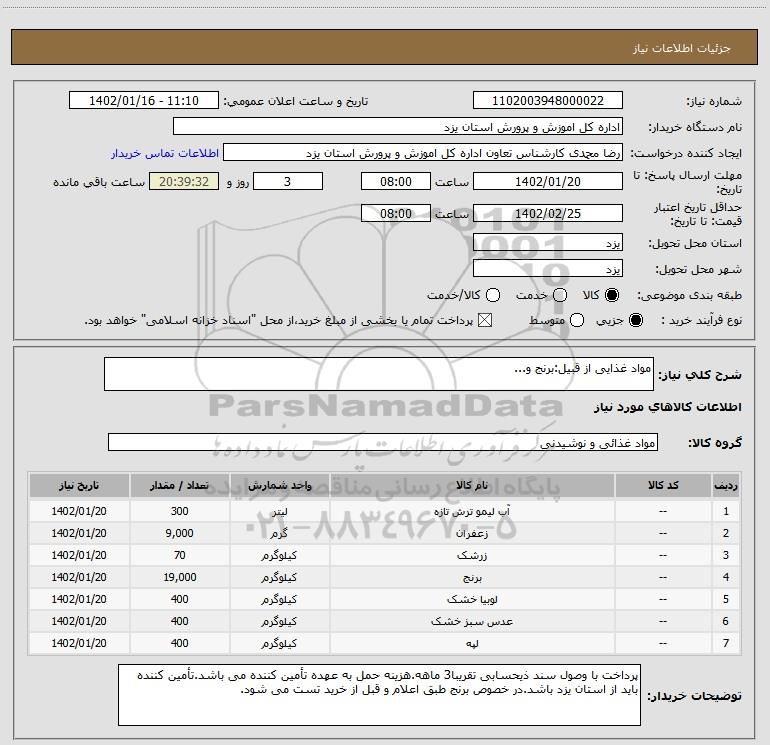Click the شماره نیاز field 1102003948000022
Screen dimensions: 770x745
(548, 101)
